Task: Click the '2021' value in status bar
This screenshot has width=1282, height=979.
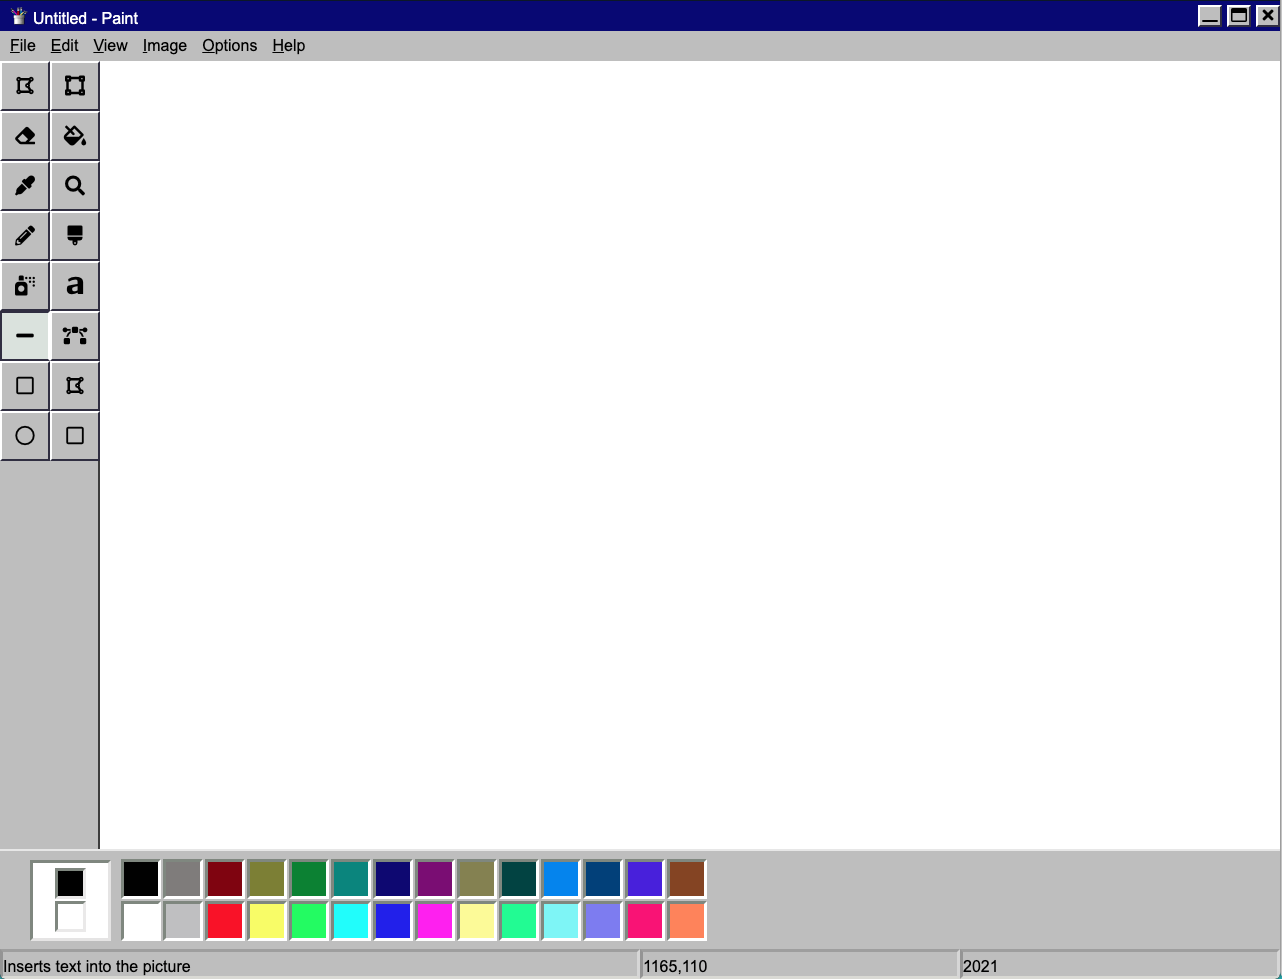Action: click(x=981, y=966)
